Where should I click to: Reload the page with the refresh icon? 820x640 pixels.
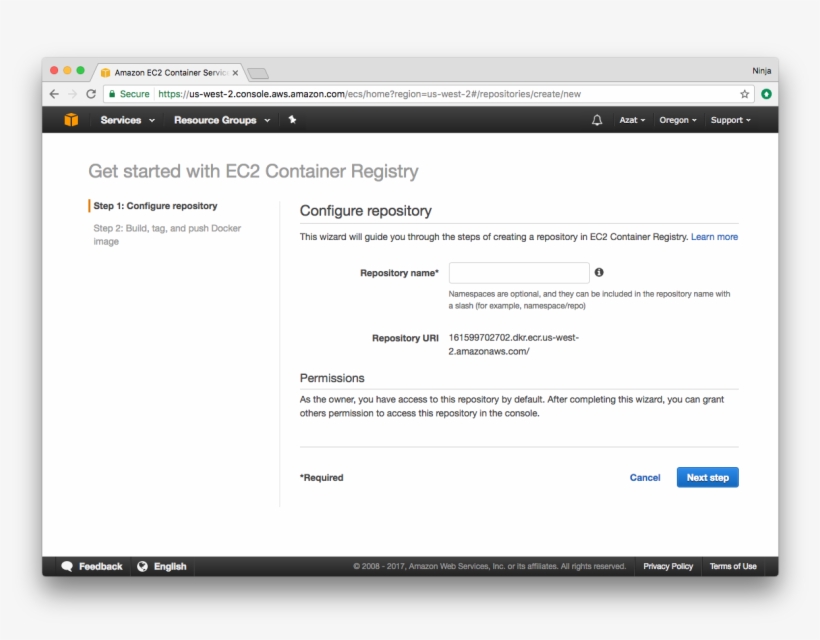[x=90, y=92]
